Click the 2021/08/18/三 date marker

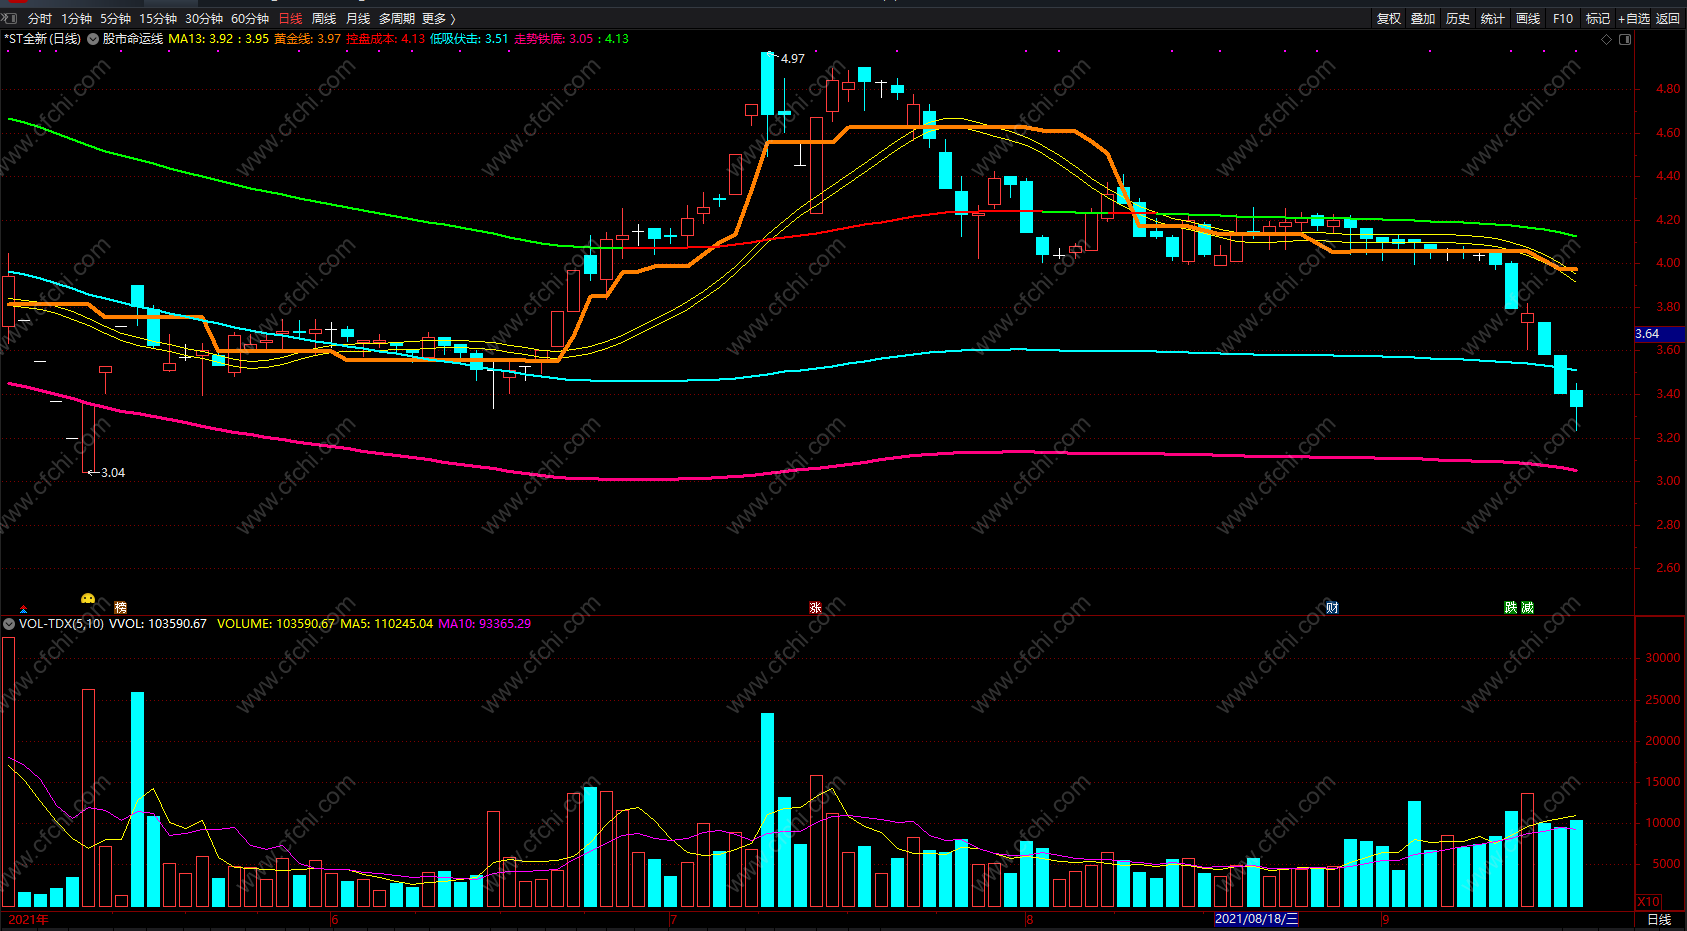click(1256, 919)
